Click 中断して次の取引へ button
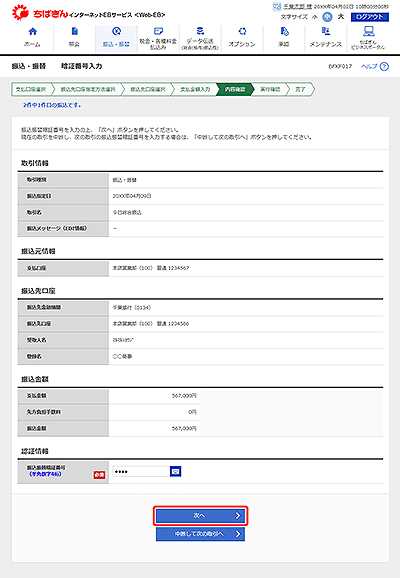 click(x=200, y=534)
